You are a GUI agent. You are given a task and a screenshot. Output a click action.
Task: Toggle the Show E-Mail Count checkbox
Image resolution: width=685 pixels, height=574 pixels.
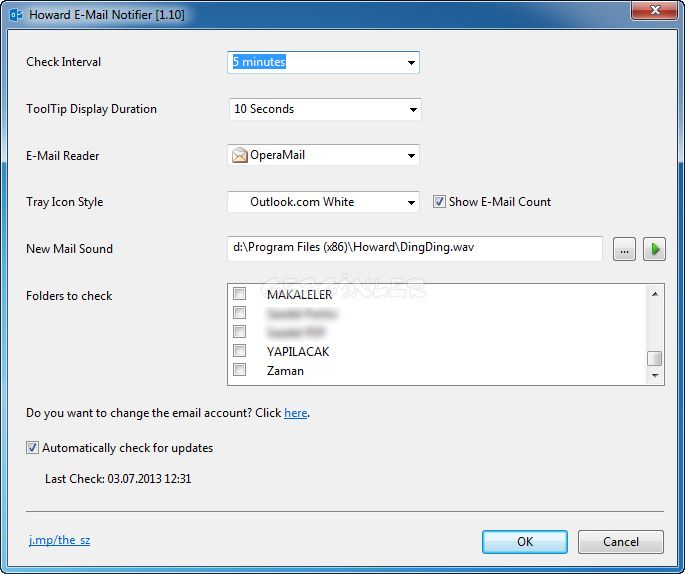pos(439,202)
